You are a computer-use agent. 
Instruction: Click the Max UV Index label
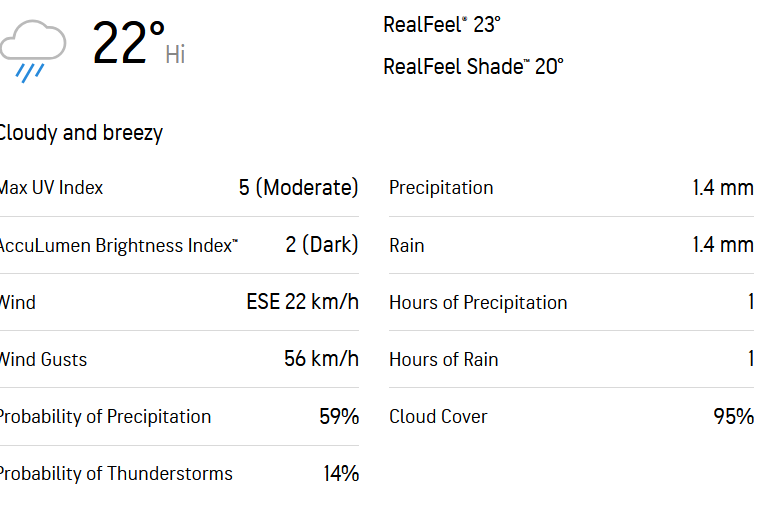tap(52, 188)
